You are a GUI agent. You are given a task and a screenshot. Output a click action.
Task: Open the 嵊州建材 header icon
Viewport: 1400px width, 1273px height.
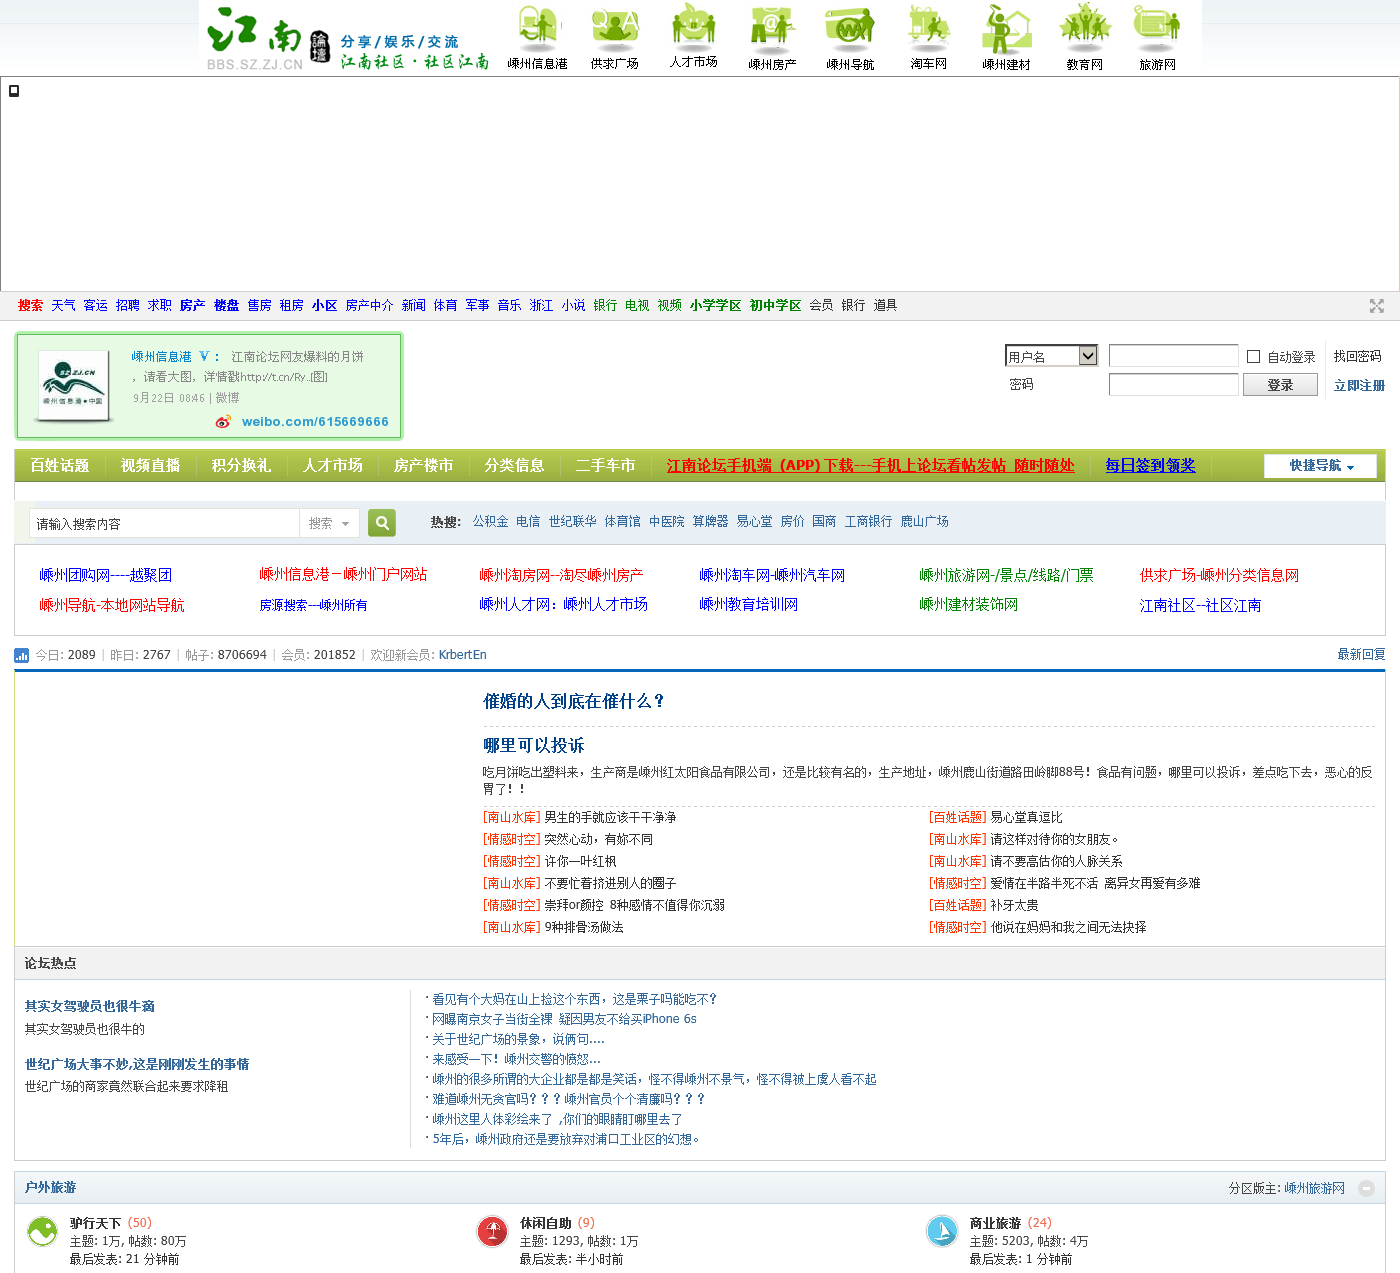click(1006, 37)
